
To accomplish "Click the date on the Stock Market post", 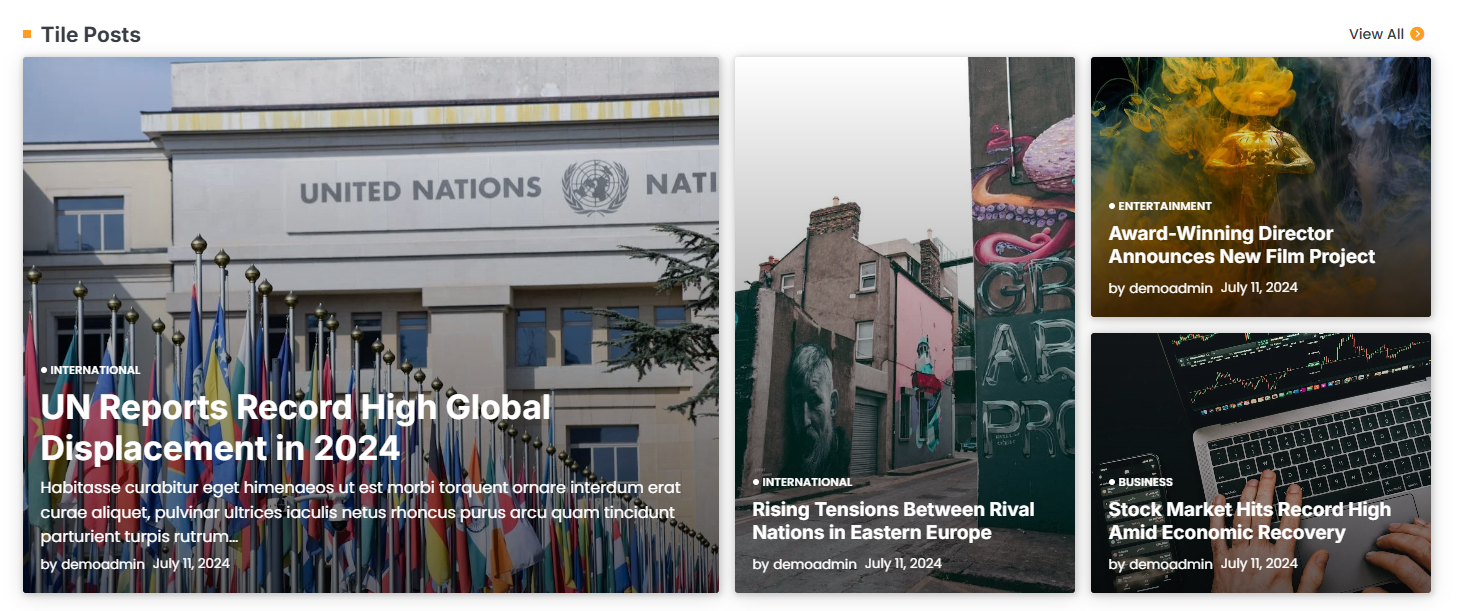I will click(1259, 563).
